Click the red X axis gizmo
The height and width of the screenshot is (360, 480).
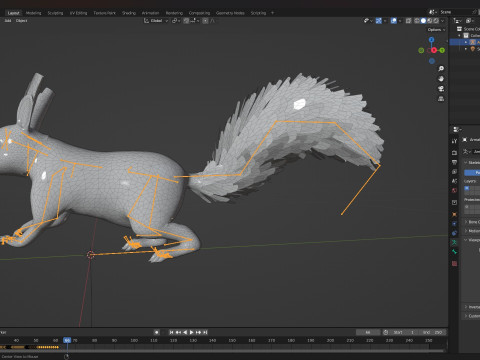(x=434, y=50)
